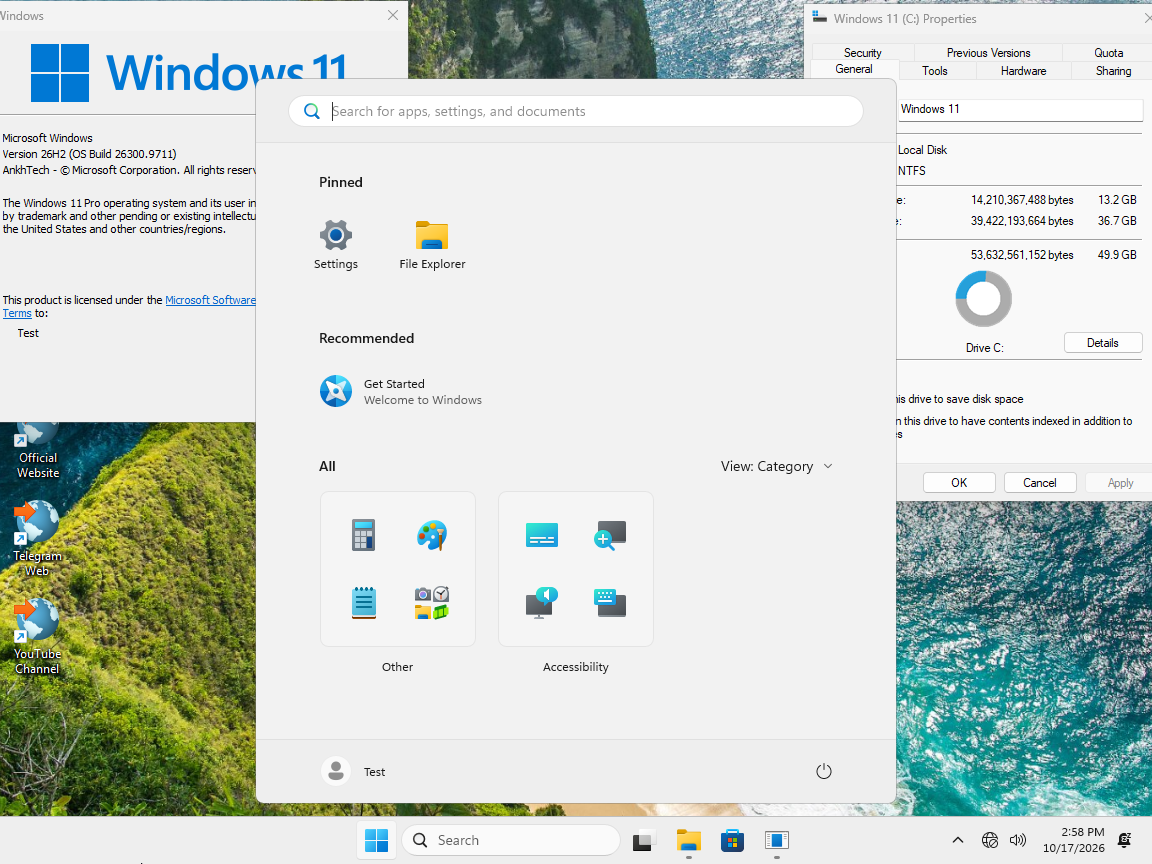This screenshot has height=864, width=1152.
Task: Launch Notepad from the Other group
Action: tap(364, 603)
